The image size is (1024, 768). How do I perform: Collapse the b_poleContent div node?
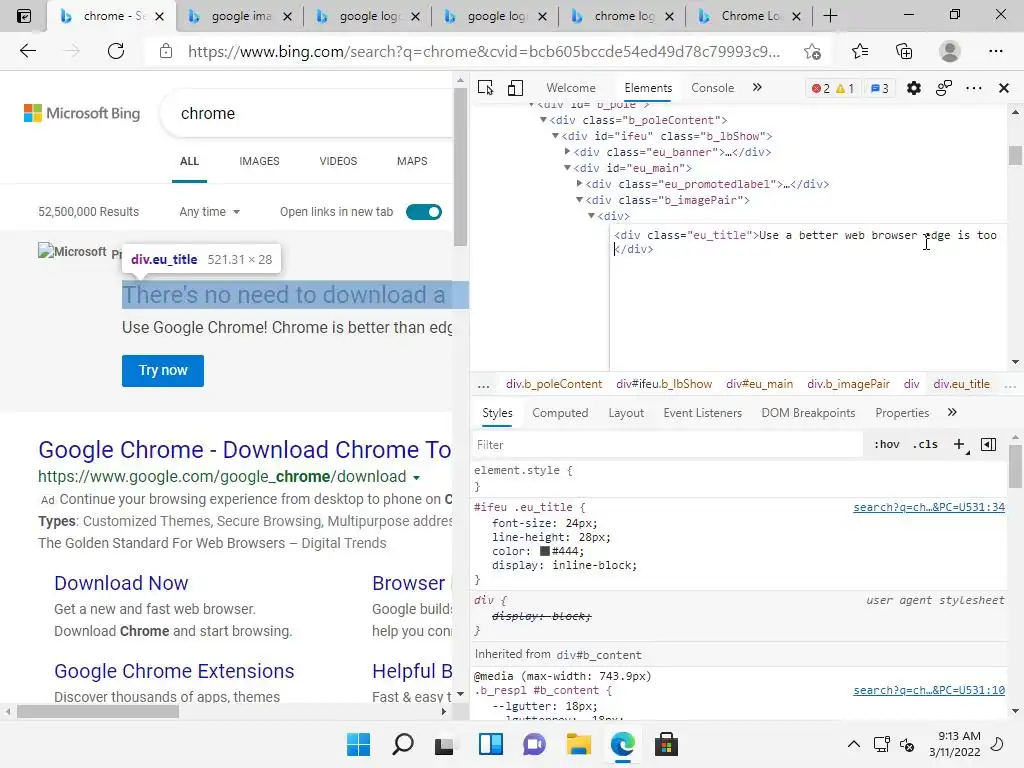[x=543, y=120]
